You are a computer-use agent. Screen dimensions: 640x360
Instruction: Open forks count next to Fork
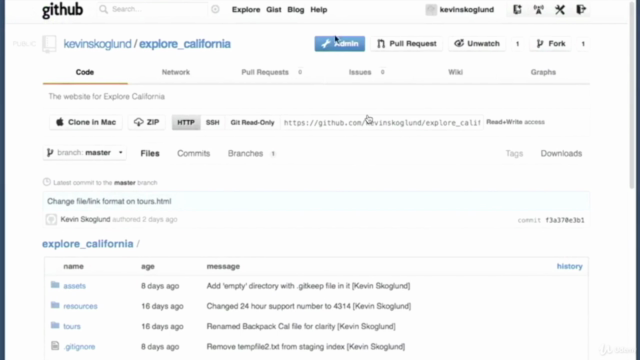583,44
